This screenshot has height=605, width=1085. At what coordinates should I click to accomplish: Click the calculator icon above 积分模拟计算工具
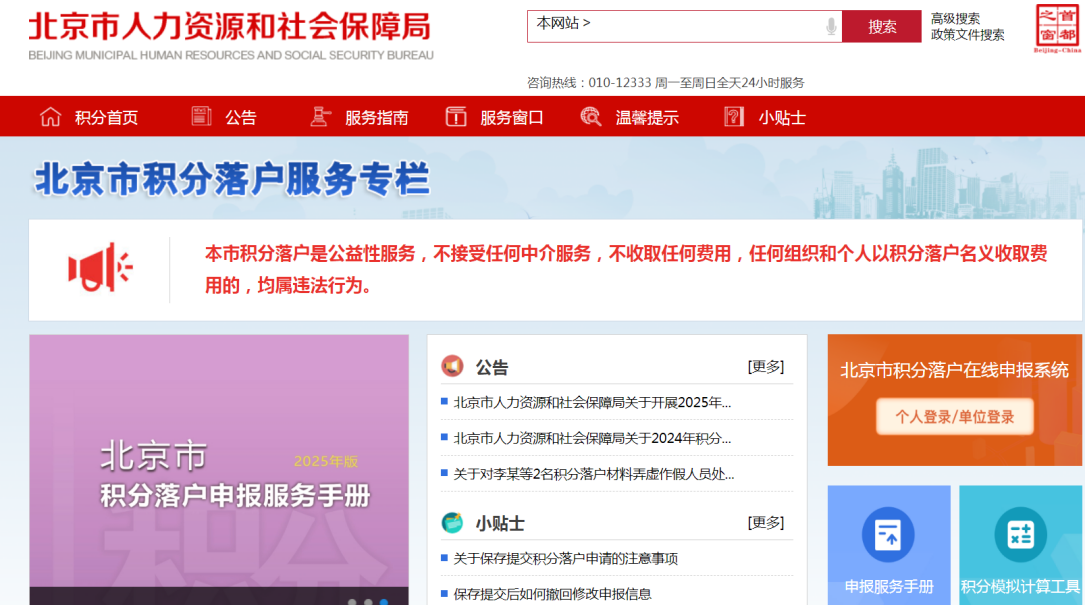1021,535
